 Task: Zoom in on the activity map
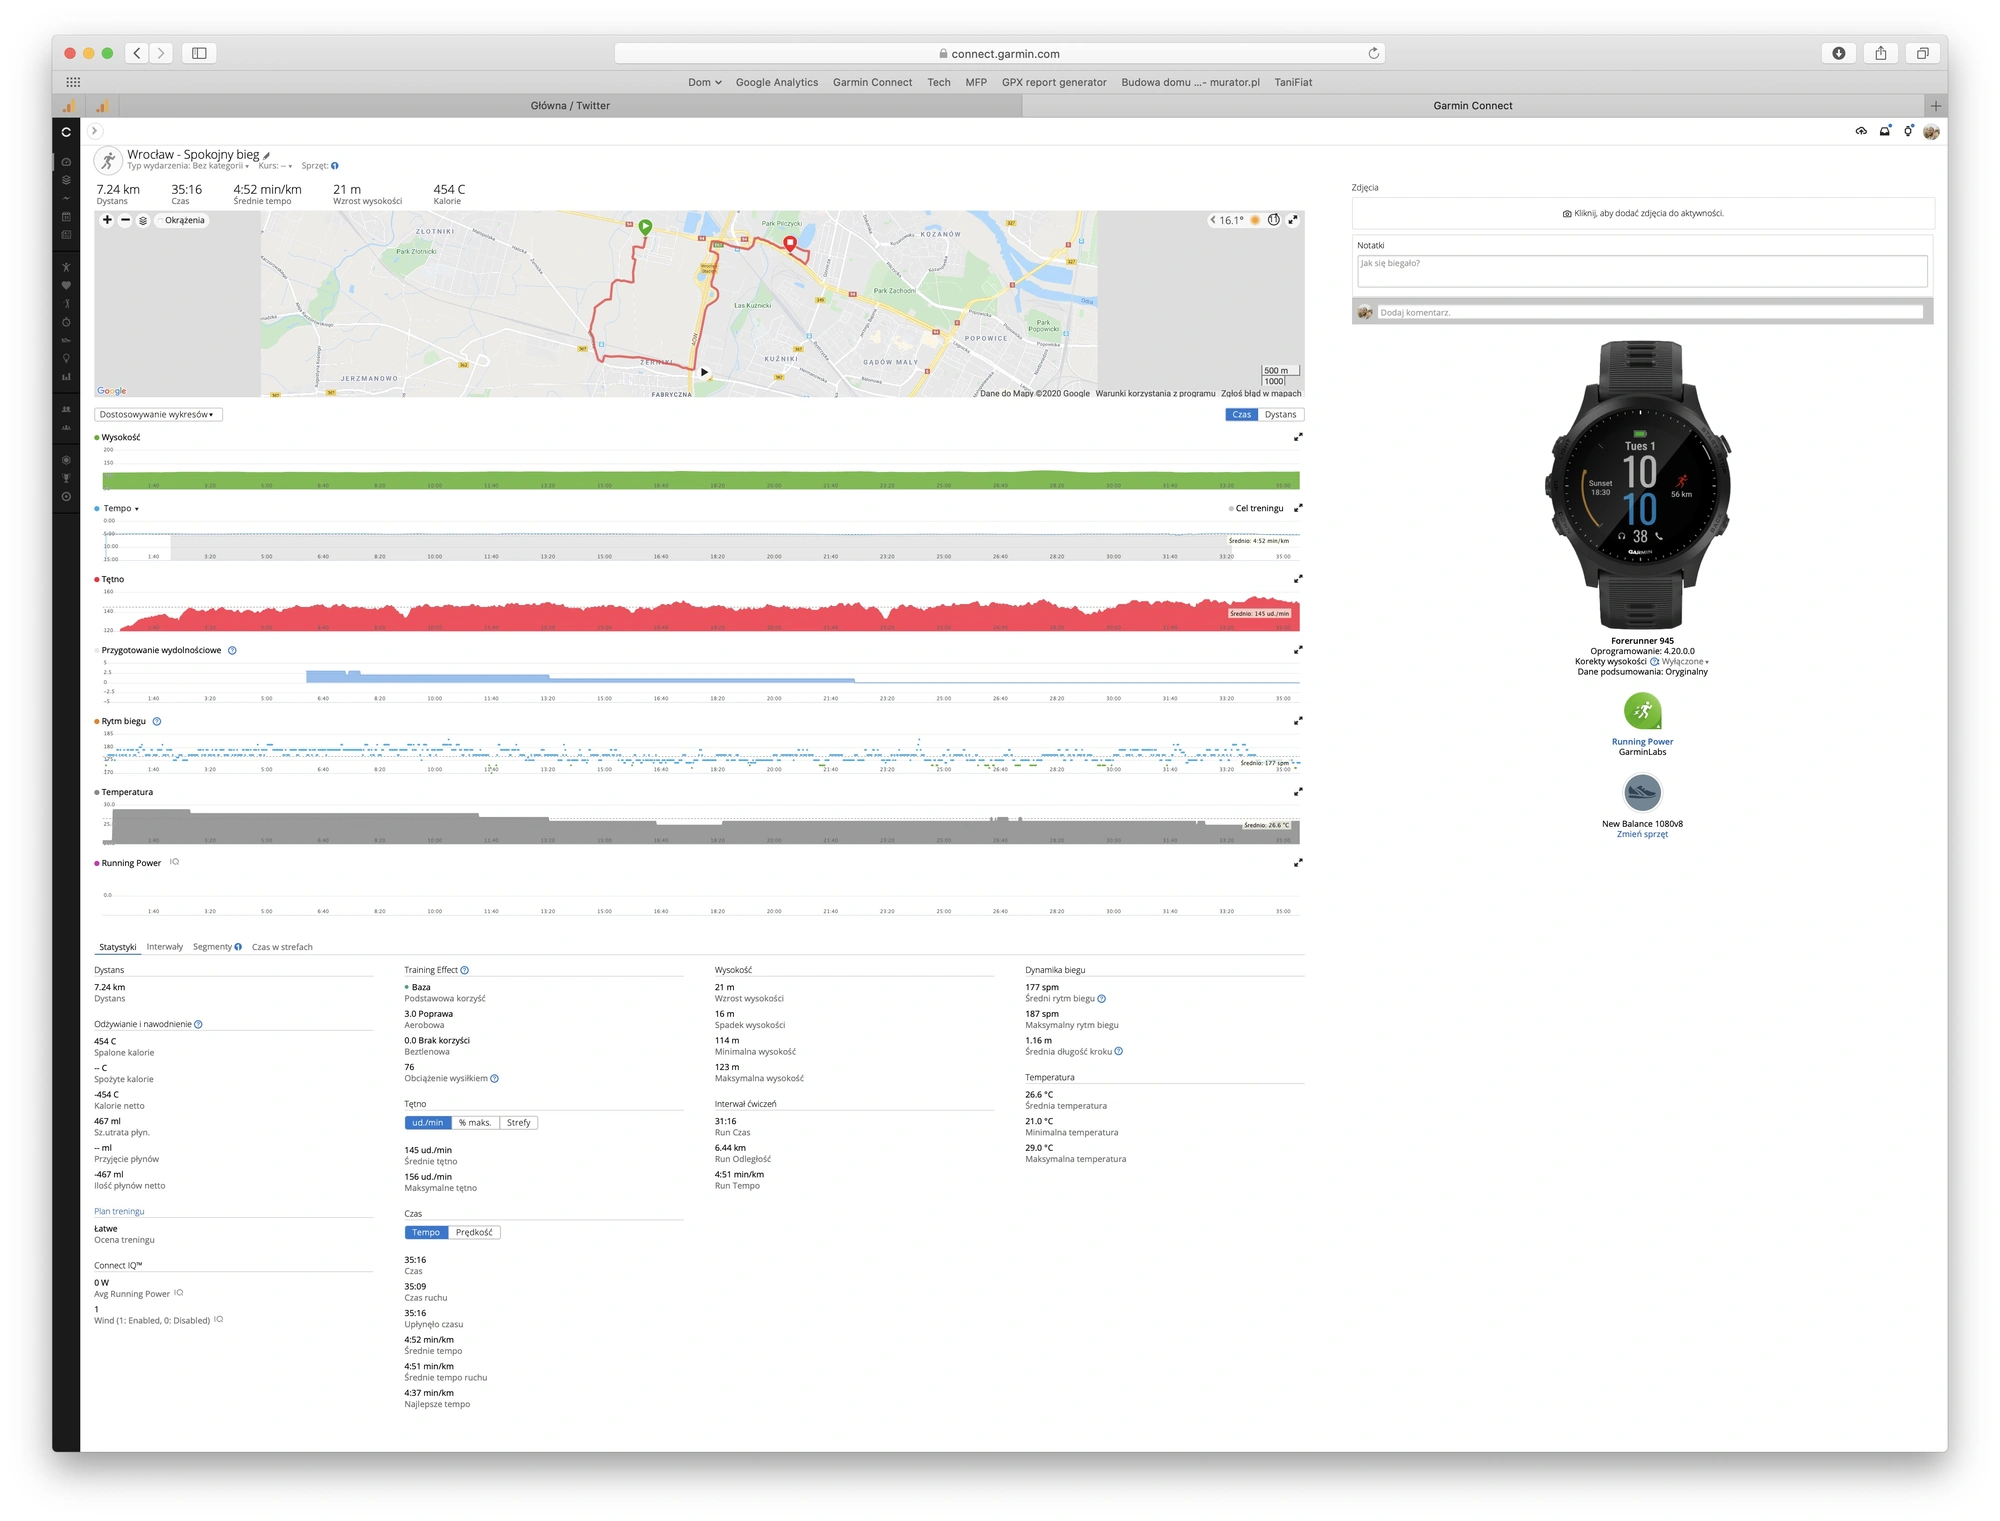[107, 220]
